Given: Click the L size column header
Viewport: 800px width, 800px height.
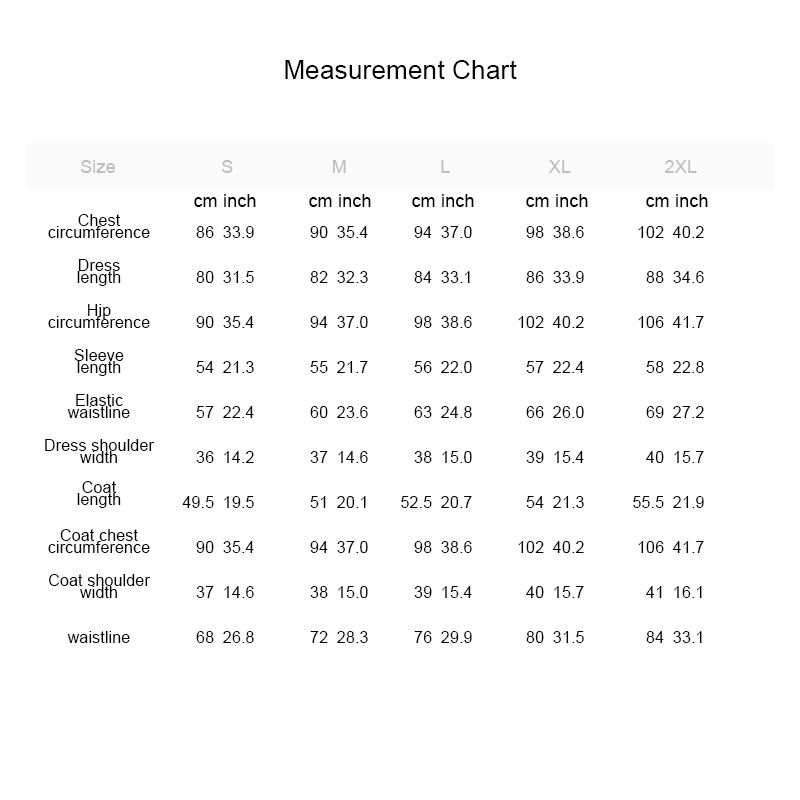Looking at the screenshot, I should coord(445,167).
